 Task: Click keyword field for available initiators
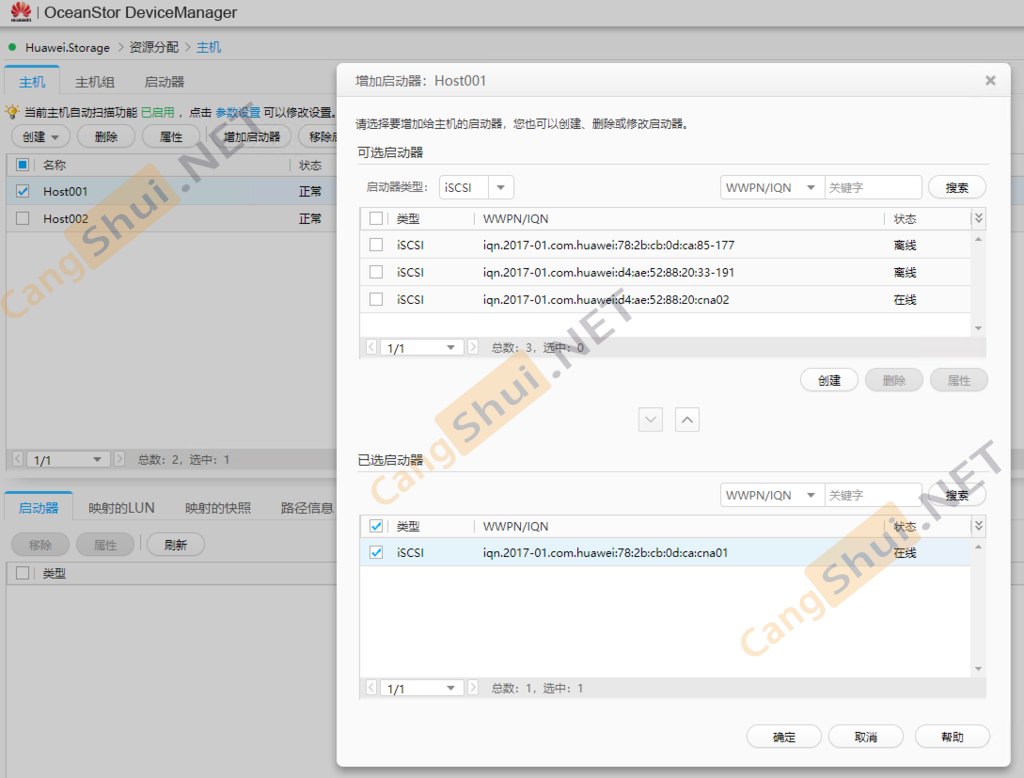(x=873, y=187)
